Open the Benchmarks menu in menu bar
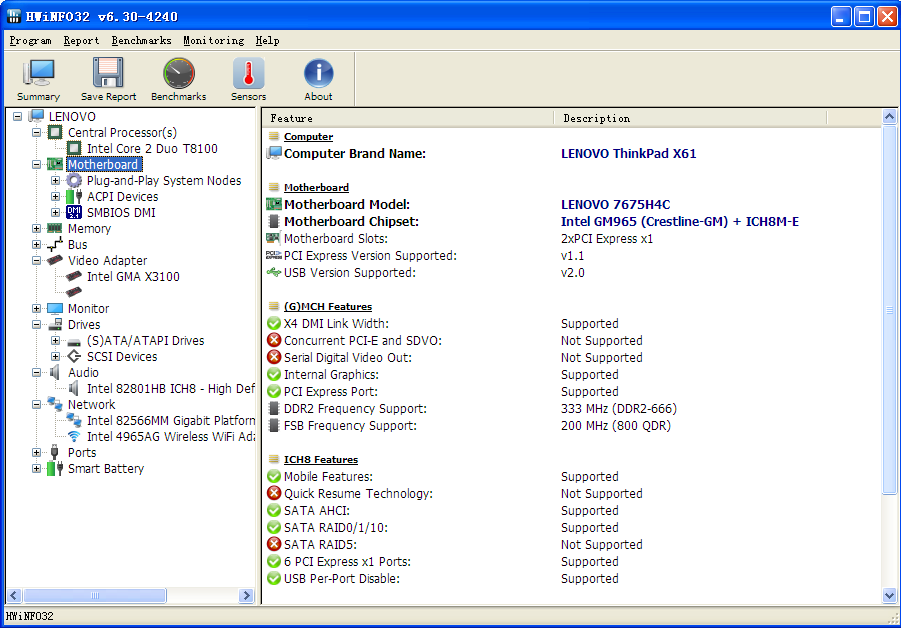 tap(141, 40)
